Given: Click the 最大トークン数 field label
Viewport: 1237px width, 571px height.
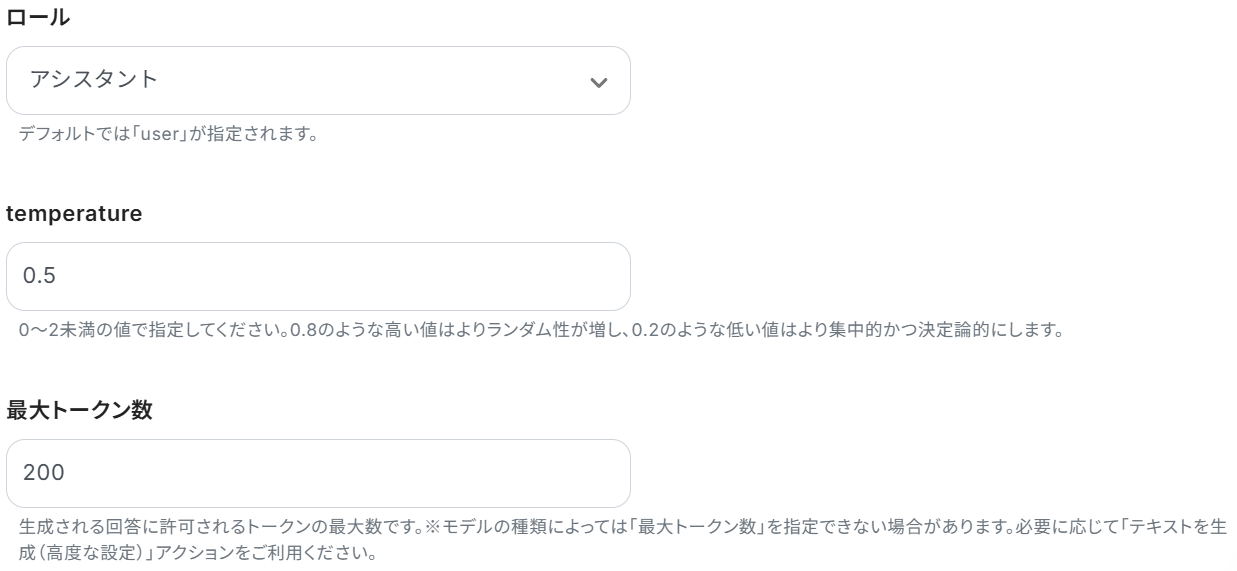Looking at the screenshot, I should point(79,410).
